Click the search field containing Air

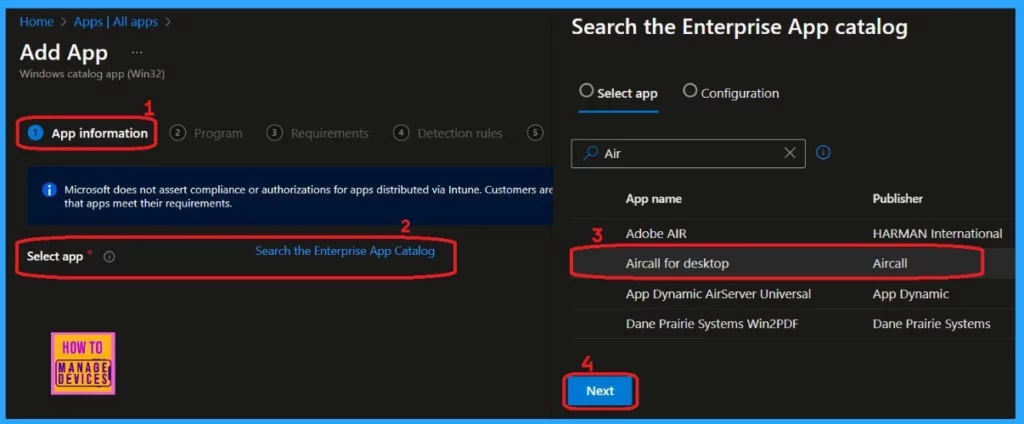688,154
